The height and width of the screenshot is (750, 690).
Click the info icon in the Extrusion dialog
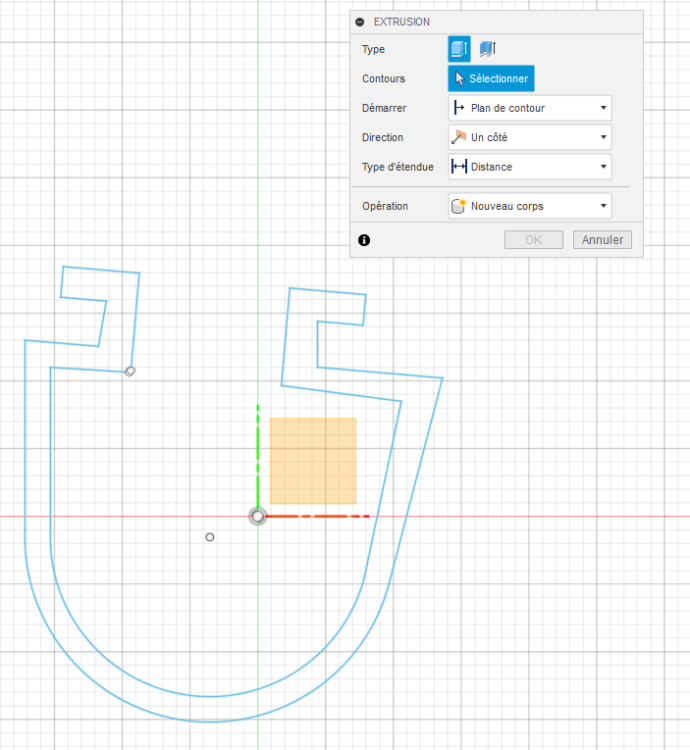pos(364,240)
